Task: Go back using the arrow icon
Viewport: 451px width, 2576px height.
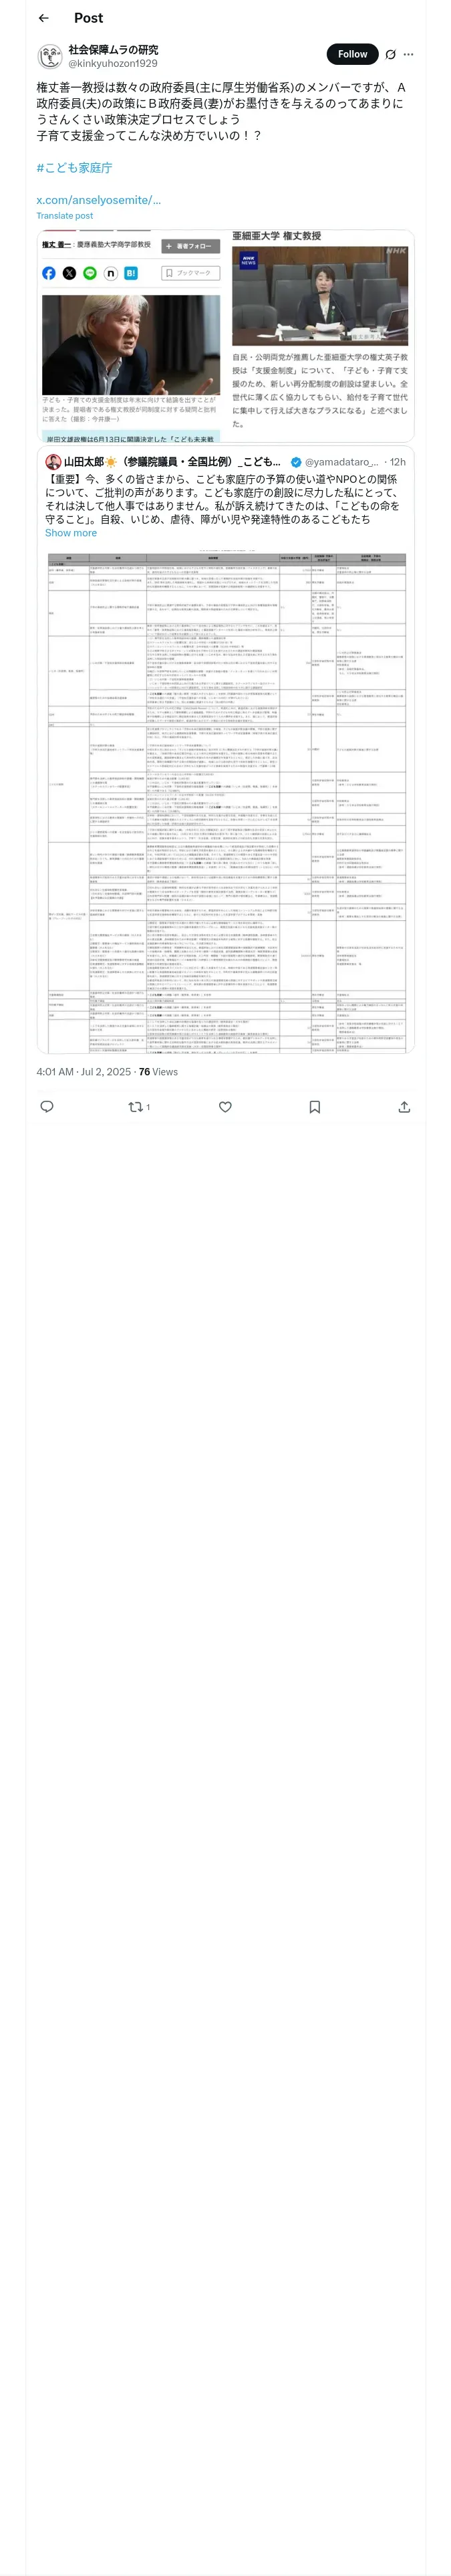Action: click(x=43, y=18)
